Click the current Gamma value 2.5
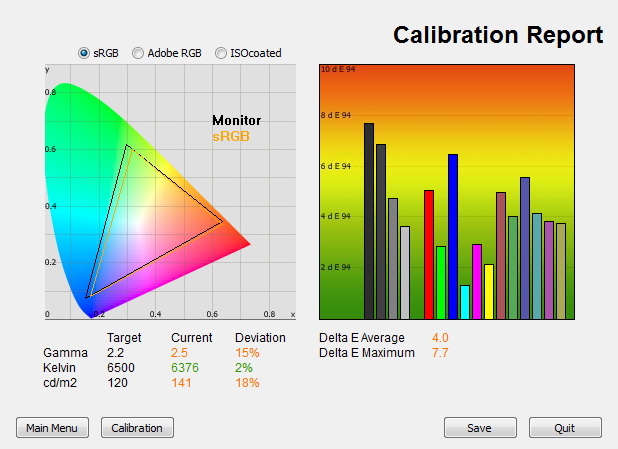 (179, 352)
